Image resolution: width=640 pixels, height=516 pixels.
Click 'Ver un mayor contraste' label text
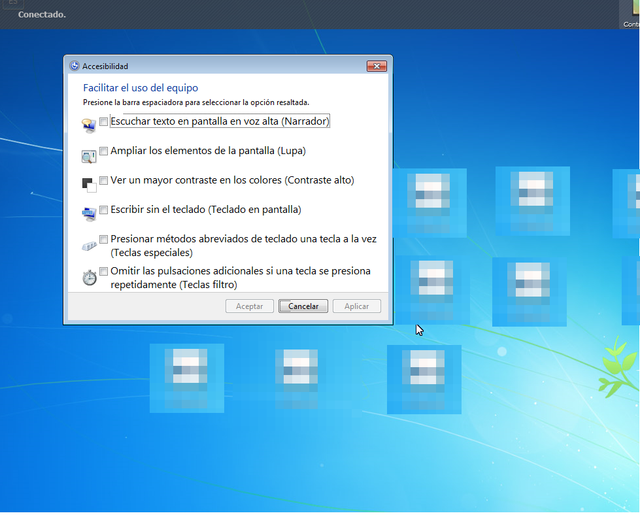click(x=232, y=180)
